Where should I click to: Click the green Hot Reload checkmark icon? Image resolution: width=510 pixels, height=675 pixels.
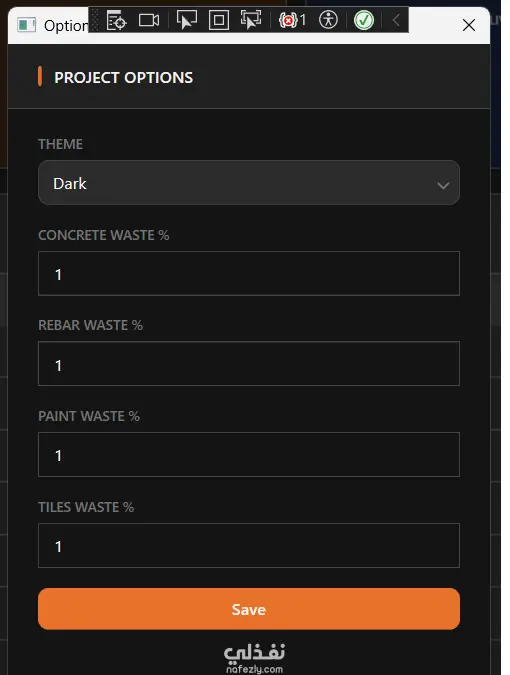pyautogui.click(x=364, y=20)
